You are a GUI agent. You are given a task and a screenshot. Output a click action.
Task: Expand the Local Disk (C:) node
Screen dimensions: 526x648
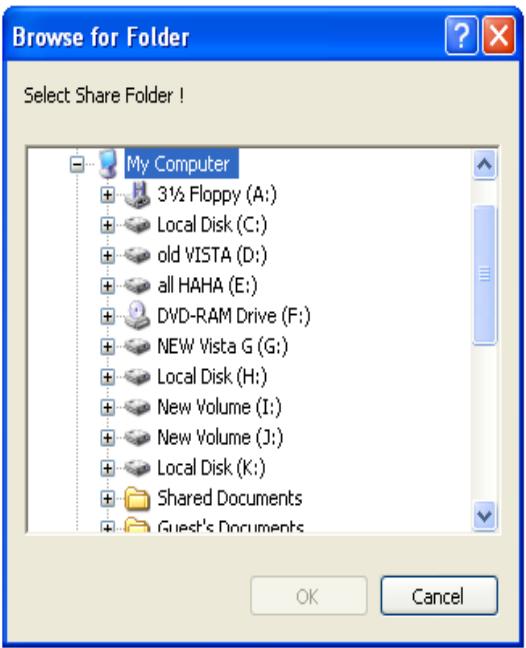107,225
